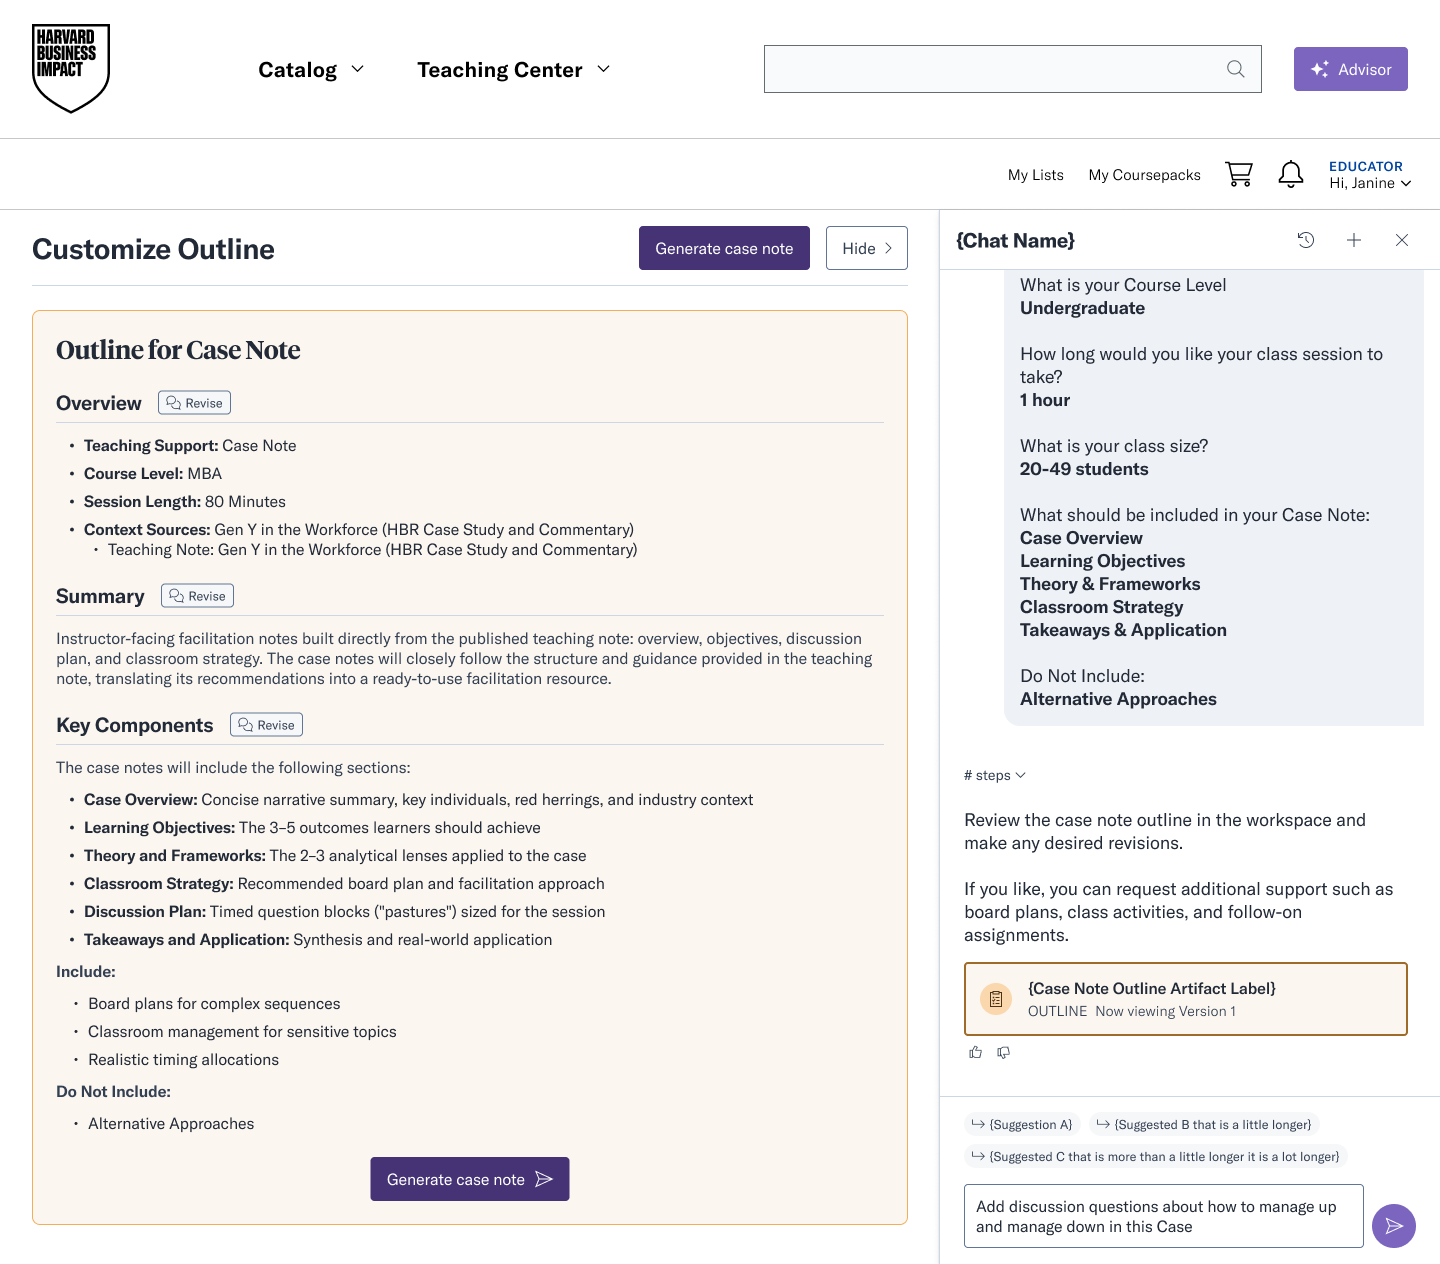
Task: Click the top Generate case note button
Action: click(724, 248)
